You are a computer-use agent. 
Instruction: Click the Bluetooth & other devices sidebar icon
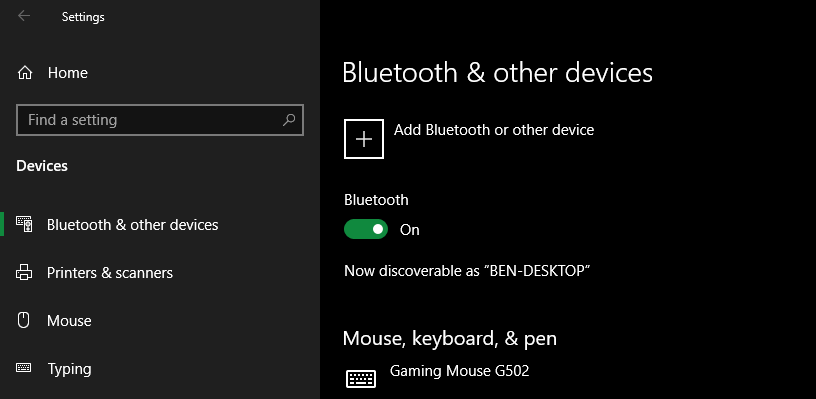[24, 224]
